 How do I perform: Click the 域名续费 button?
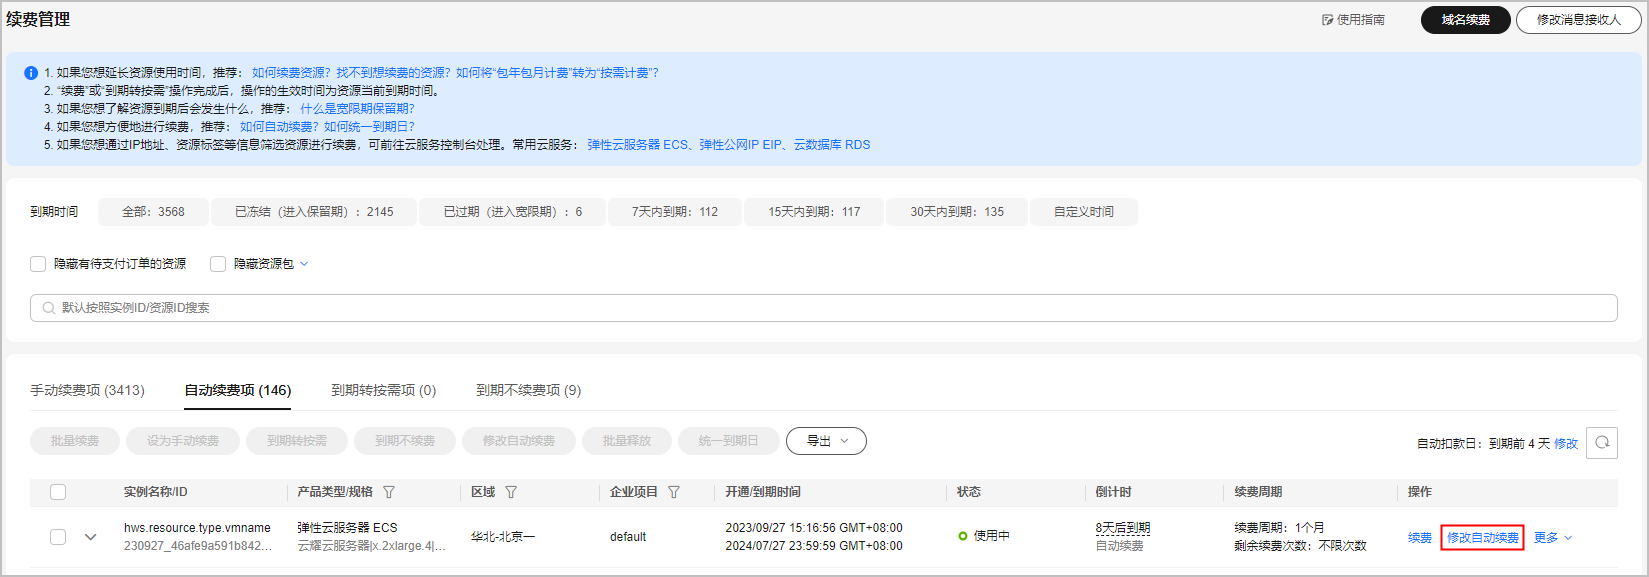coord(1465,20)
